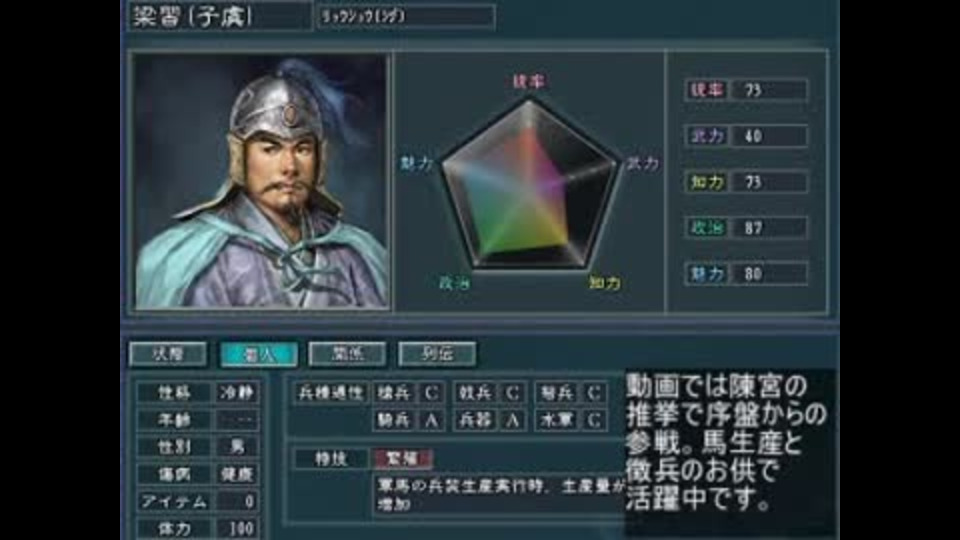960x540 pixels.
Task: Click the 武力 stat label showing 40
Action: (707, 136)
